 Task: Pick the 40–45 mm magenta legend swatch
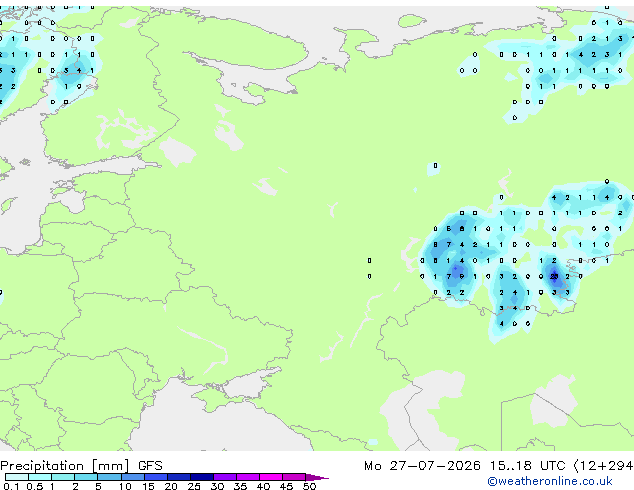[271, 477]
